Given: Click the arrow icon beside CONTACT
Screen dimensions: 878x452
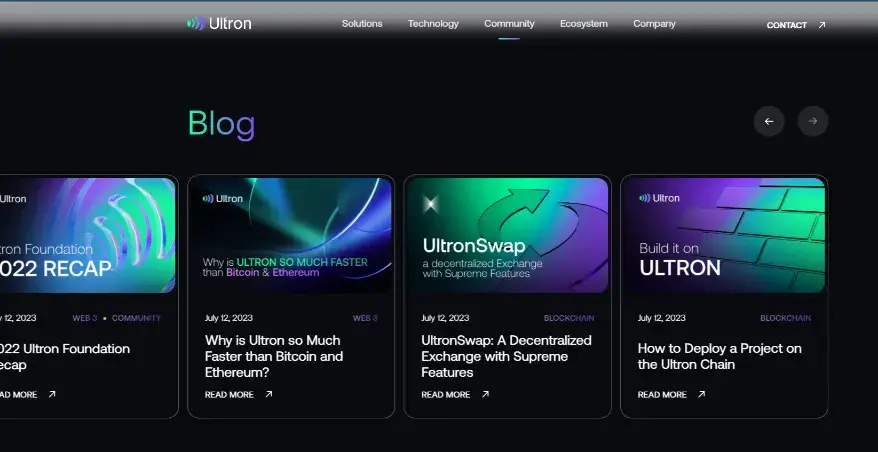Looking at the screenshot, I should click(821, 25).
